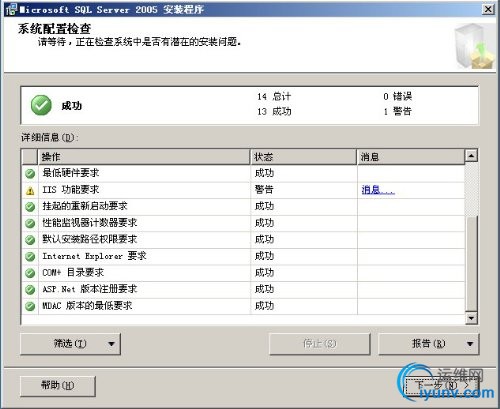This screenshot has width=500, height=409.
Task: Select the 挂起的重新启动要求 row text
Action: tap(85, 206)
